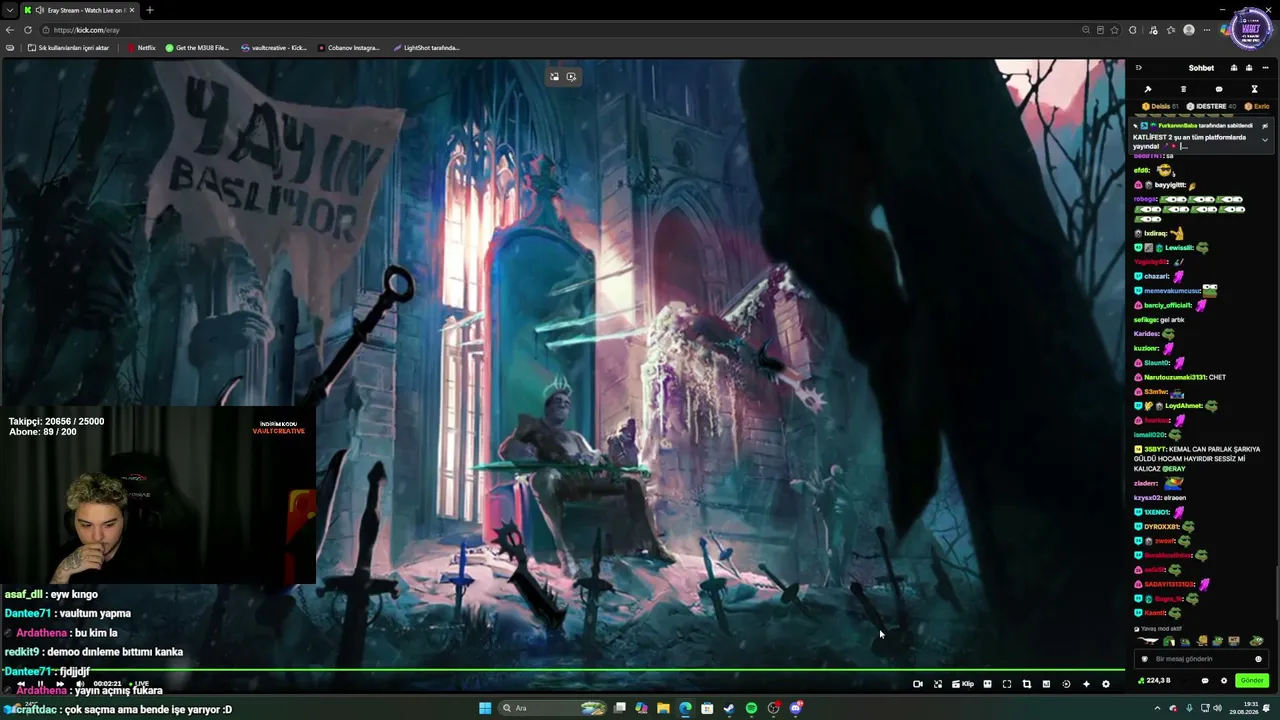Collapse the chat panel with the arrow icon
Screen dimensions: 1280x720
tap(1138, 68)
